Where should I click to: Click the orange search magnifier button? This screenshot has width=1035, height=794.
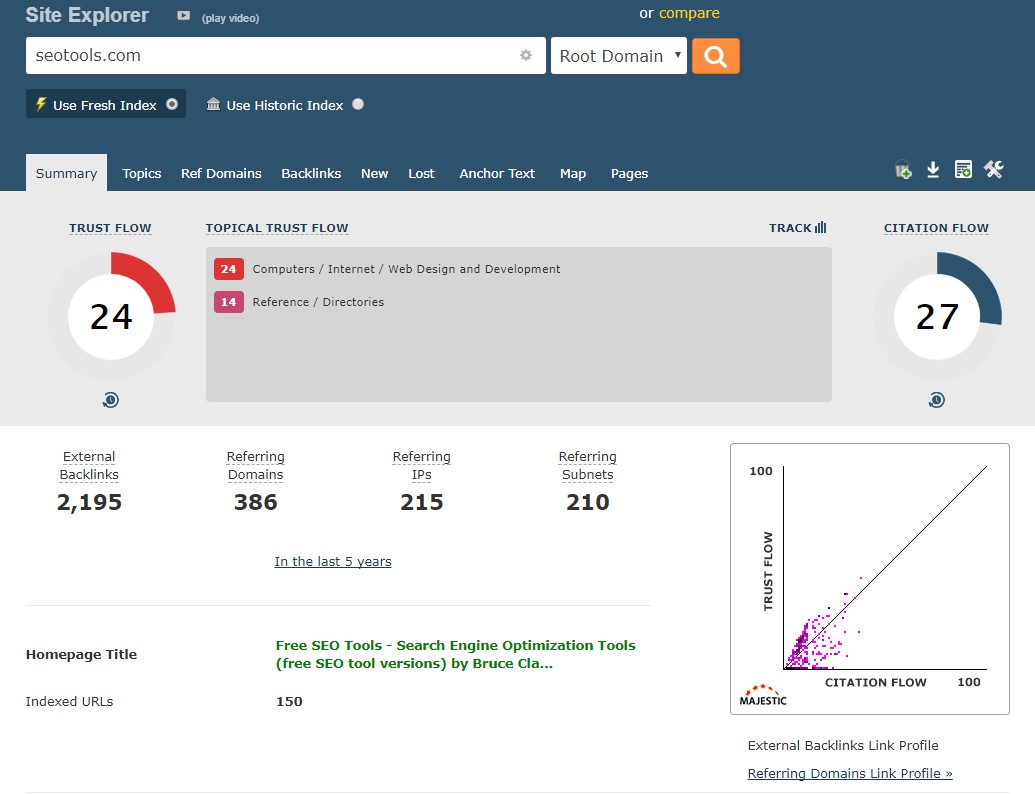tap(715, 56)
